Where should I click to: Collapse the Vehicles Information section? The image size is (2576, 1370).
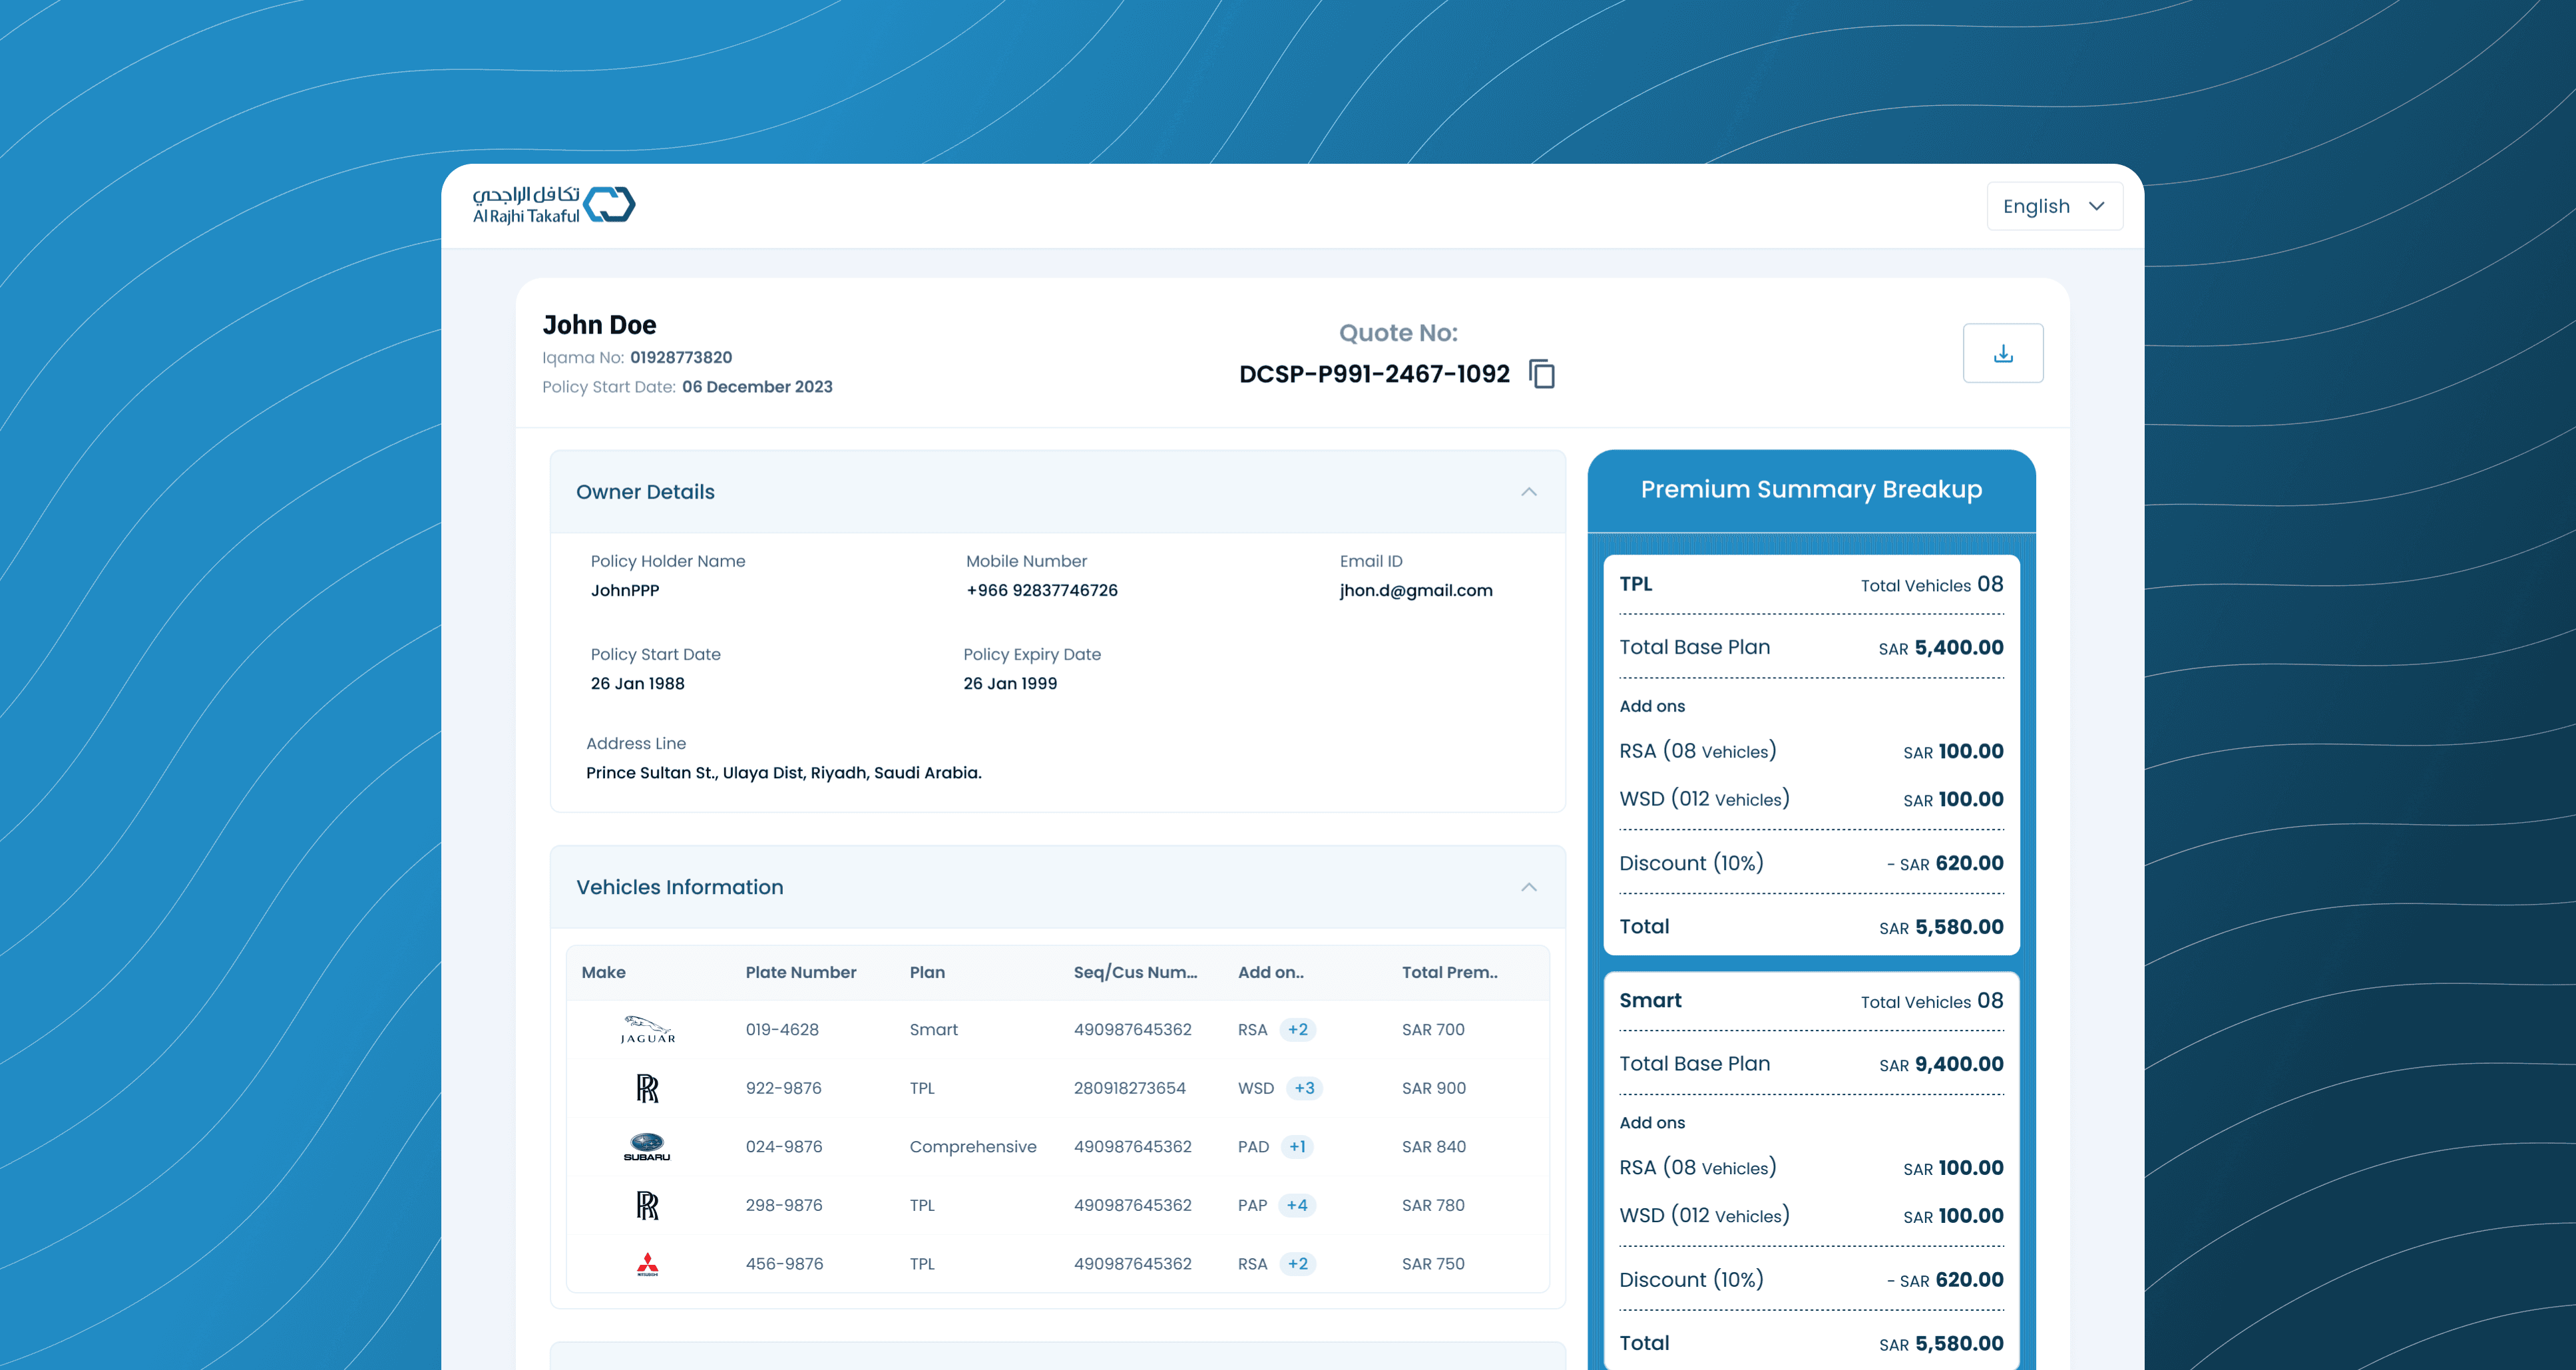tap(1528, 887)
